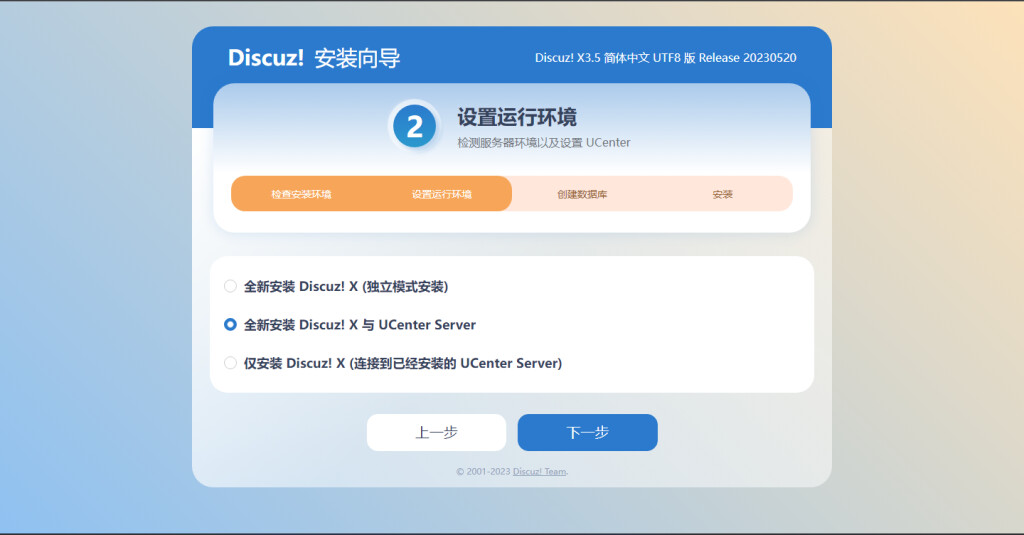Click the 设置运行环境 step in progress bar
The image size is (1024, 535).
coord(441,194)
